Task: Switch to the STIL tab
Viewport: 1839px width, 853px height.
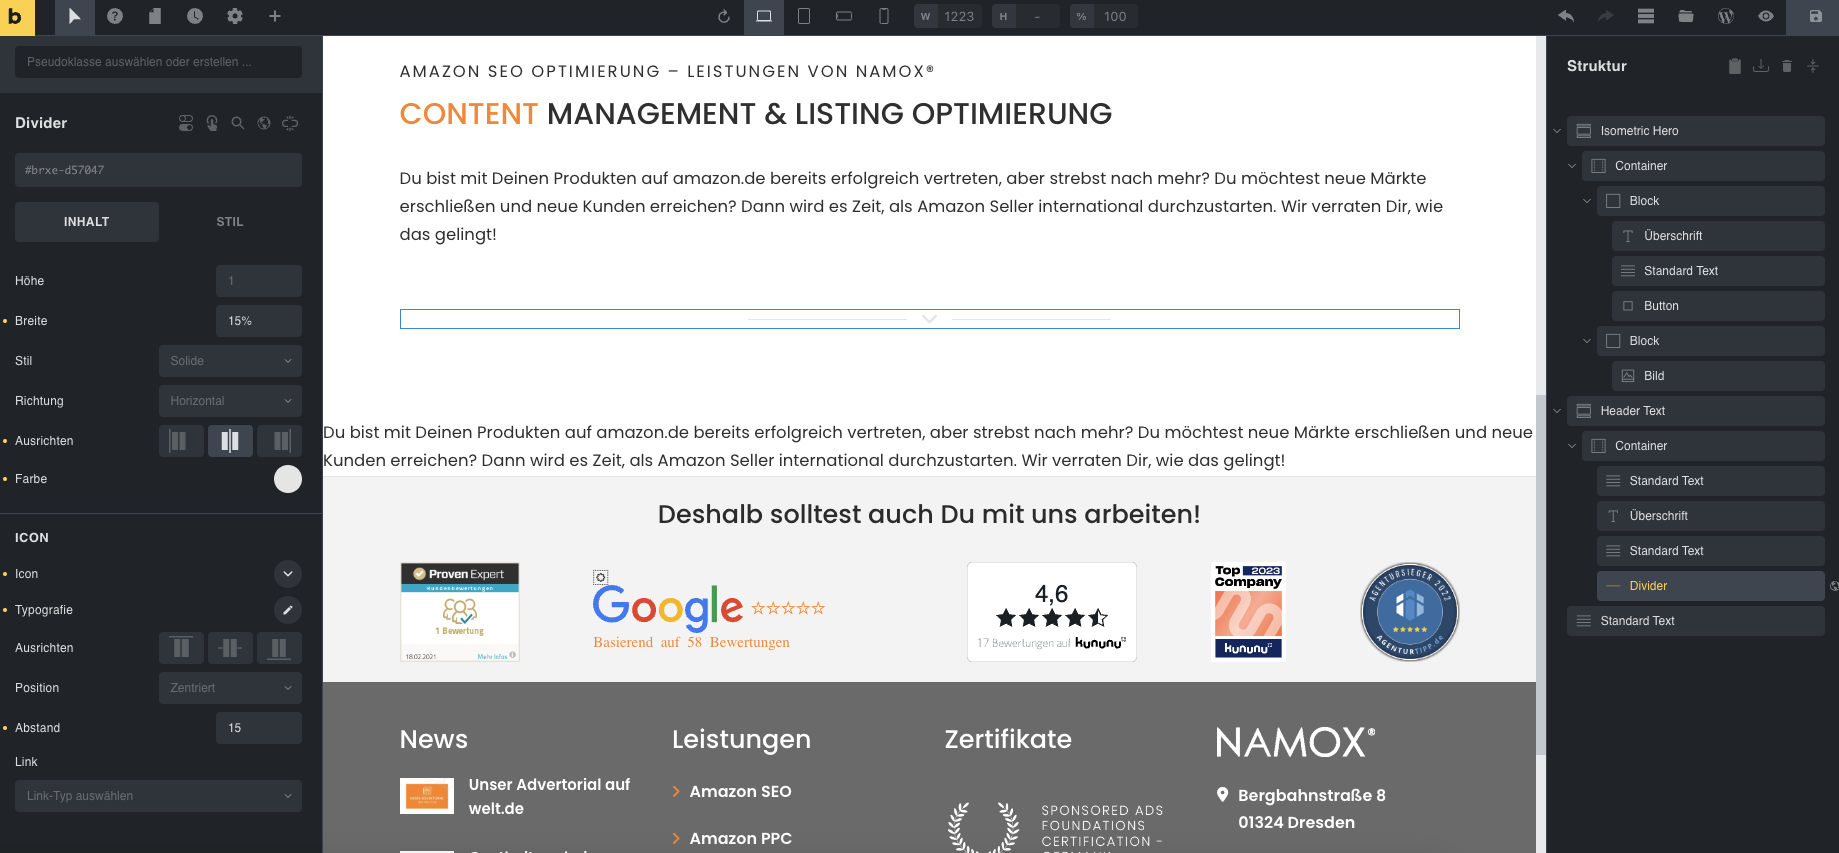Action: point(230,222)
